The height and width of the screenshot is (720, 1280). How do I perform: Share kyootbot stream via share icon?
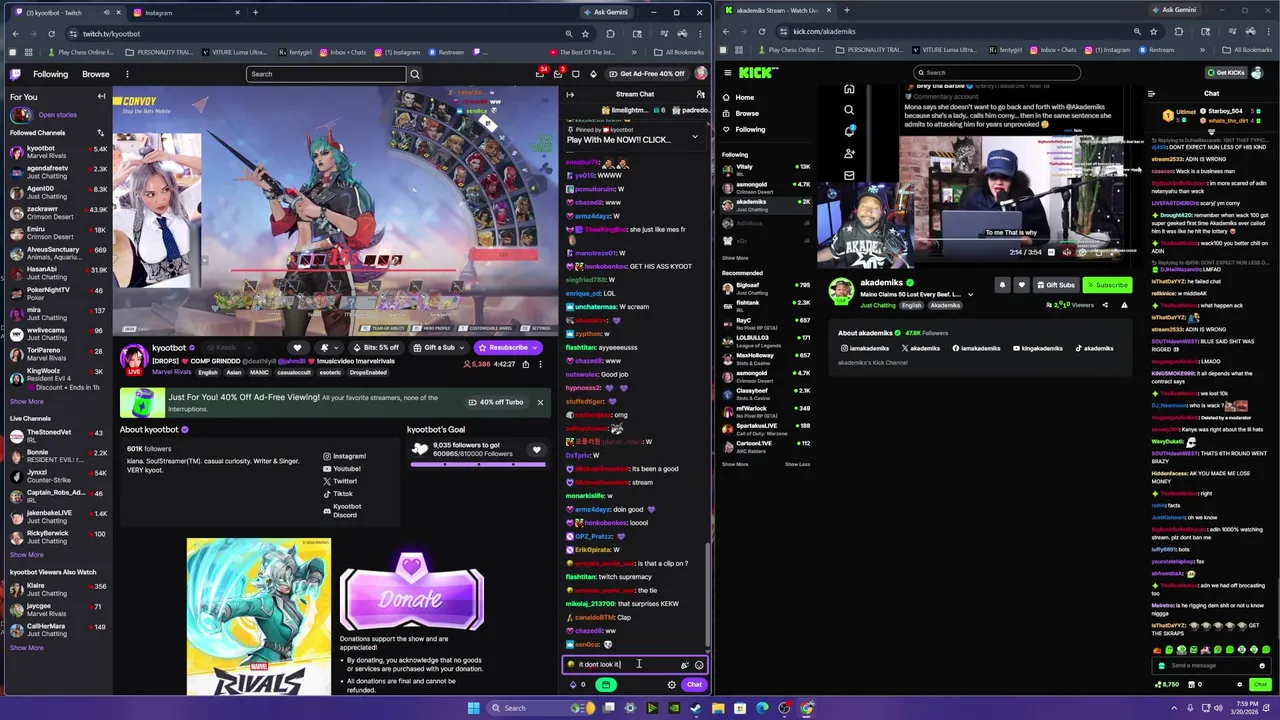coord(527,364)
